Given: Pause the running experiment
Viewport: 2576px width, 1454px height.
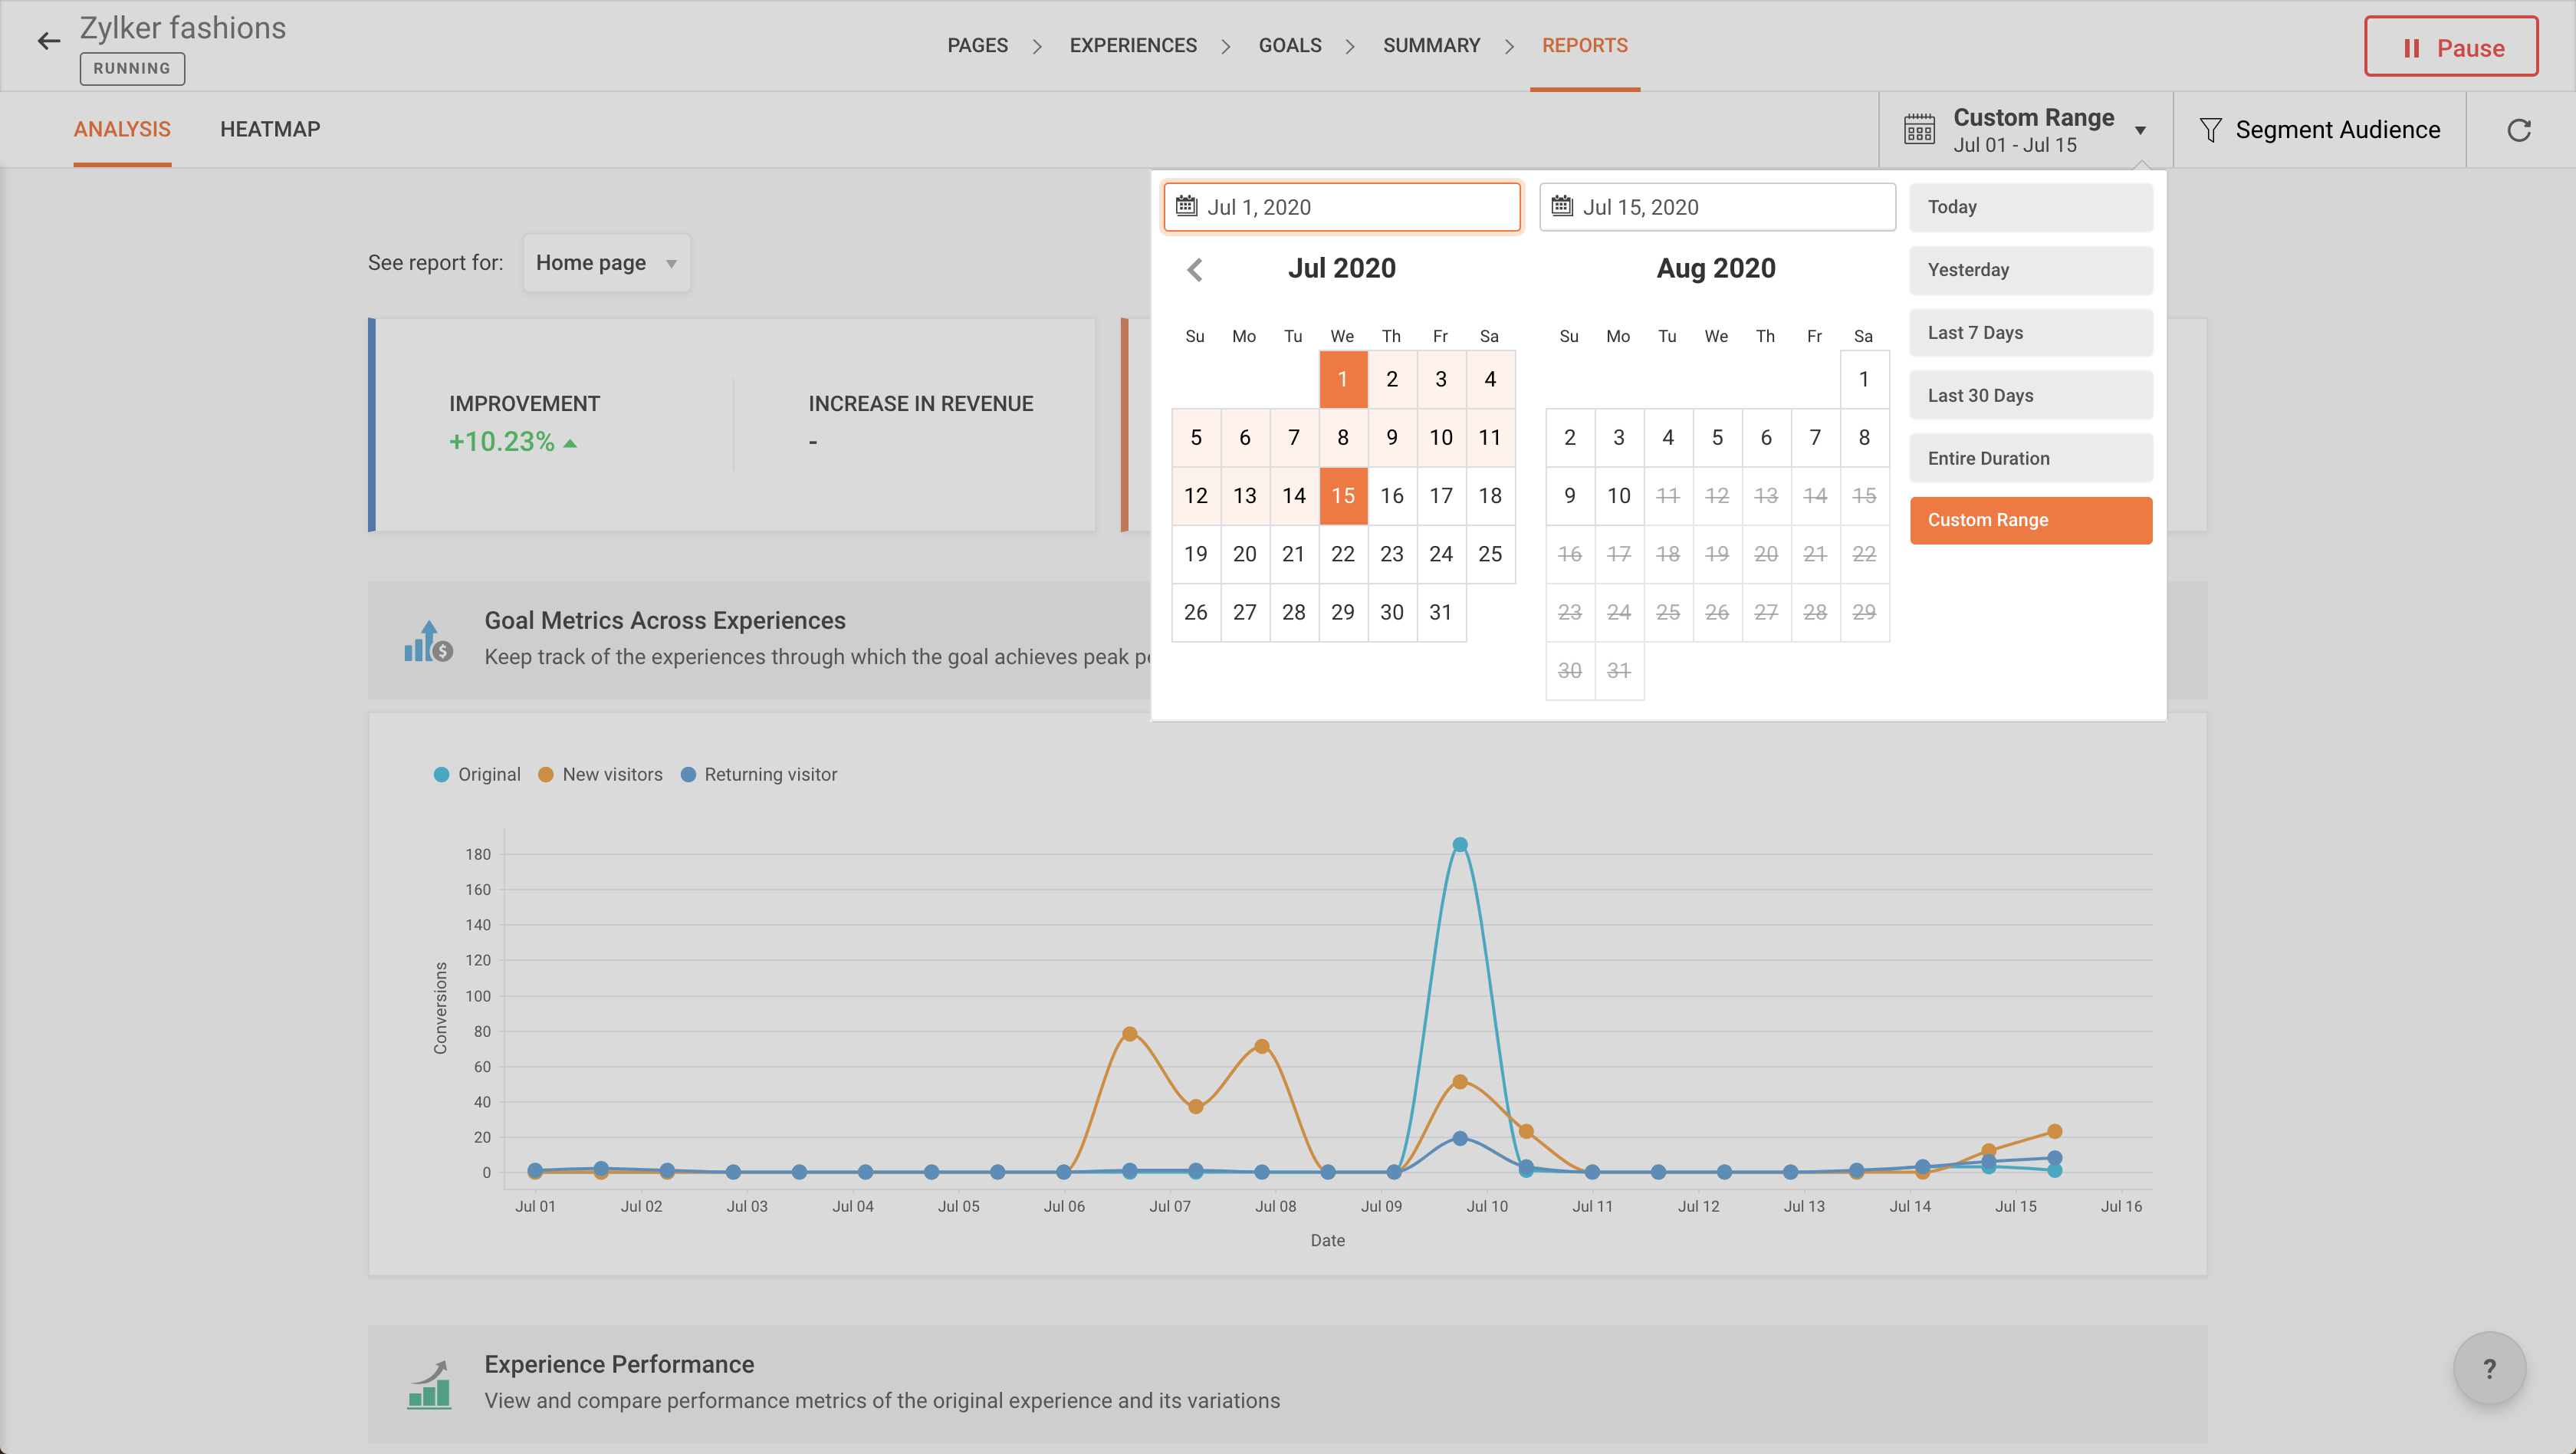Looking at the screenshot, I should (x=2450, y=47).
